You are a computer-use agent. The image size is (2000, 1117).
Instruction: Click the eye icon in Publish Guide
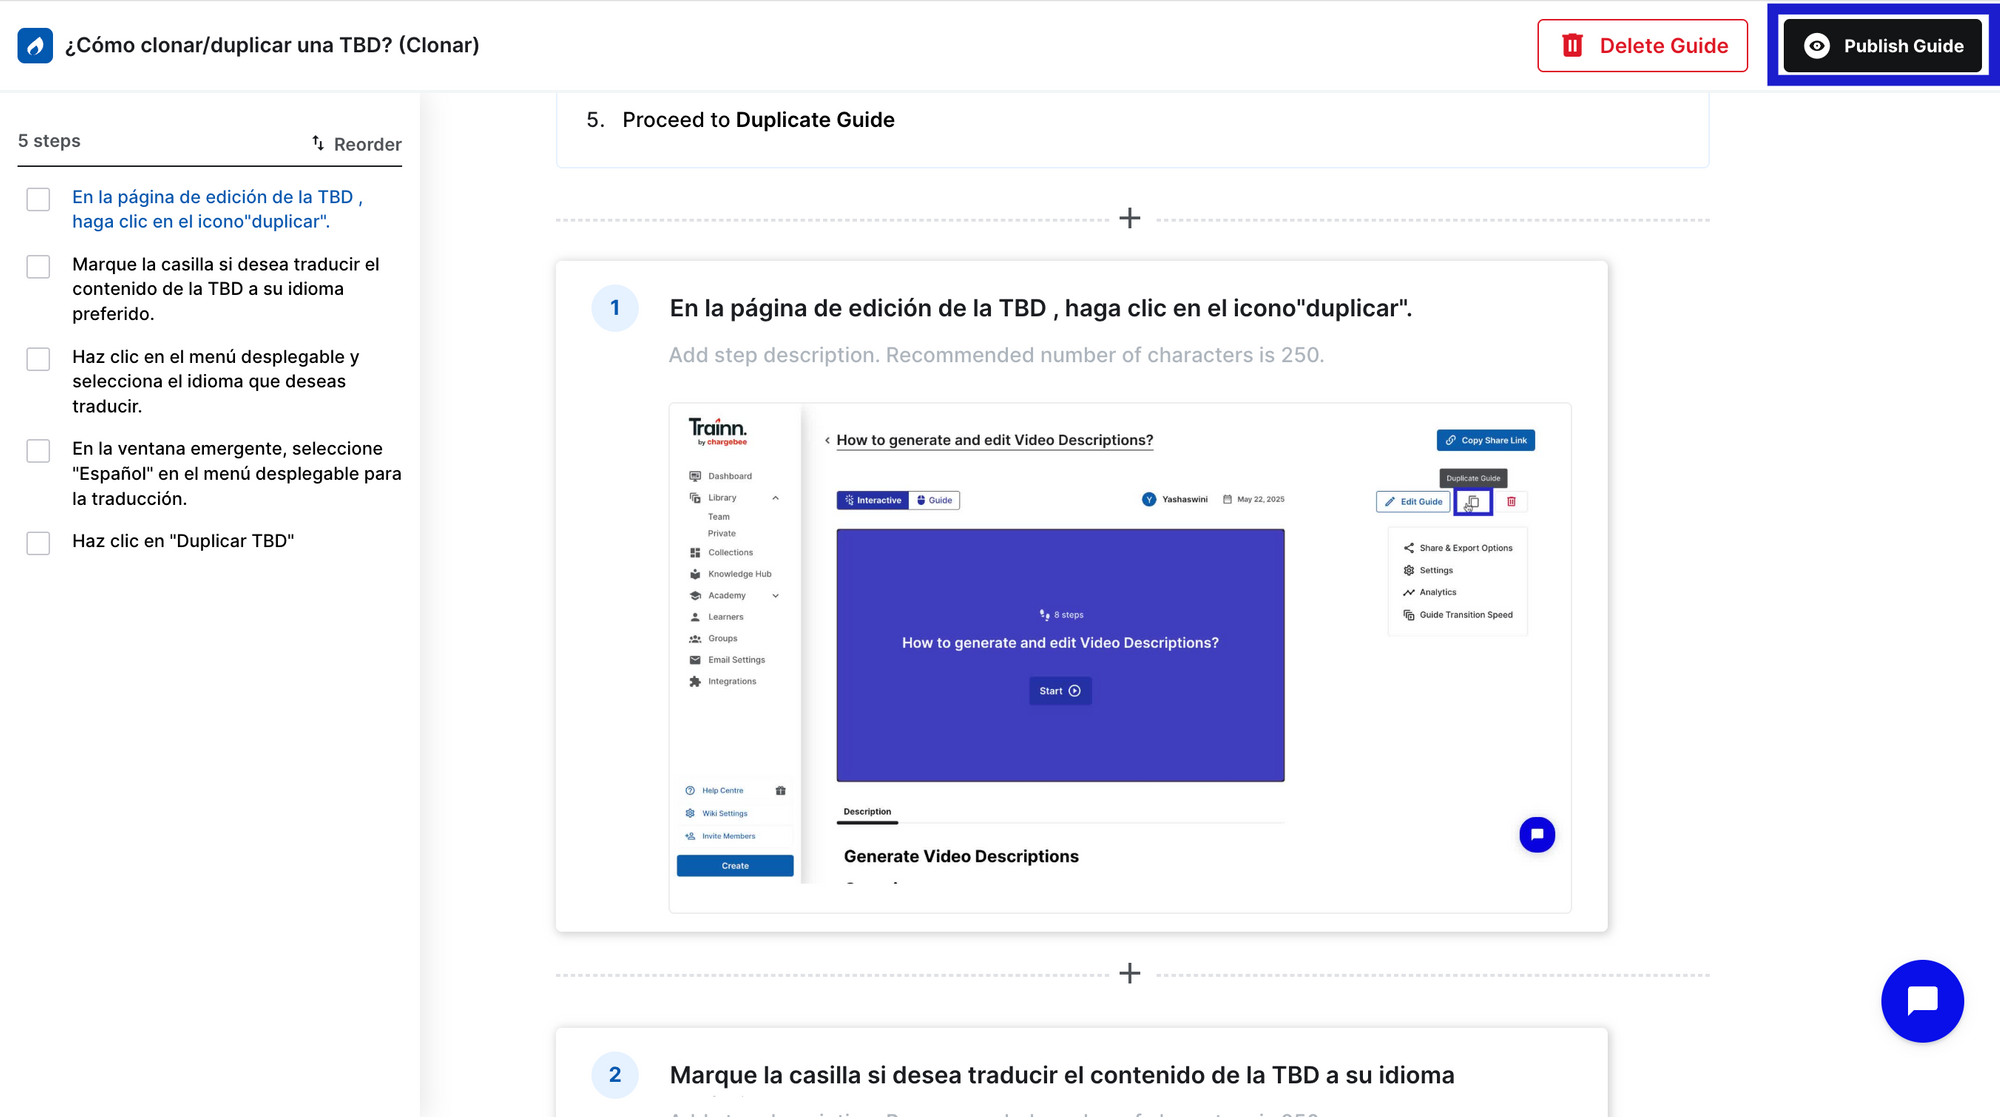[1817, 46]
